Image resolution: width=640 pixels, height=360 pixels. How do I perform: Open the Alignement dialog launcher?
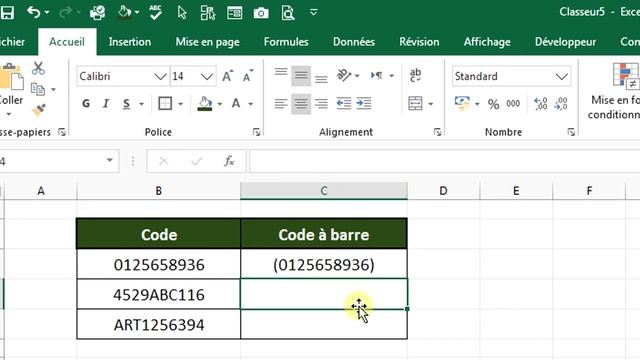click(x=438, y=132)
